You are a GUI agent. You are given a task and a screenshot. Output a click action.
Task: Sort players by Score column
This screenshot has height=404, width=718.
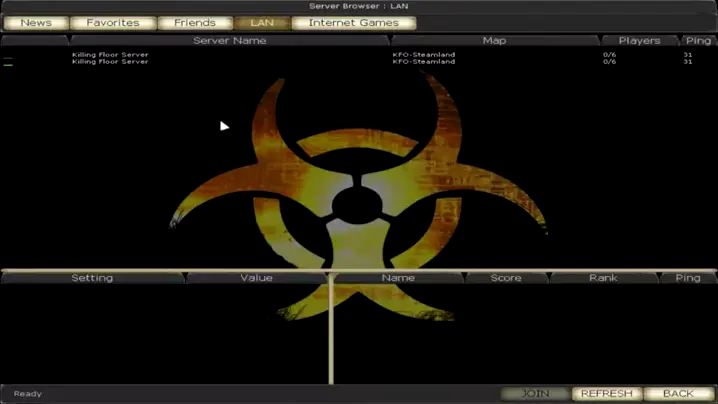tap(506, 278)
